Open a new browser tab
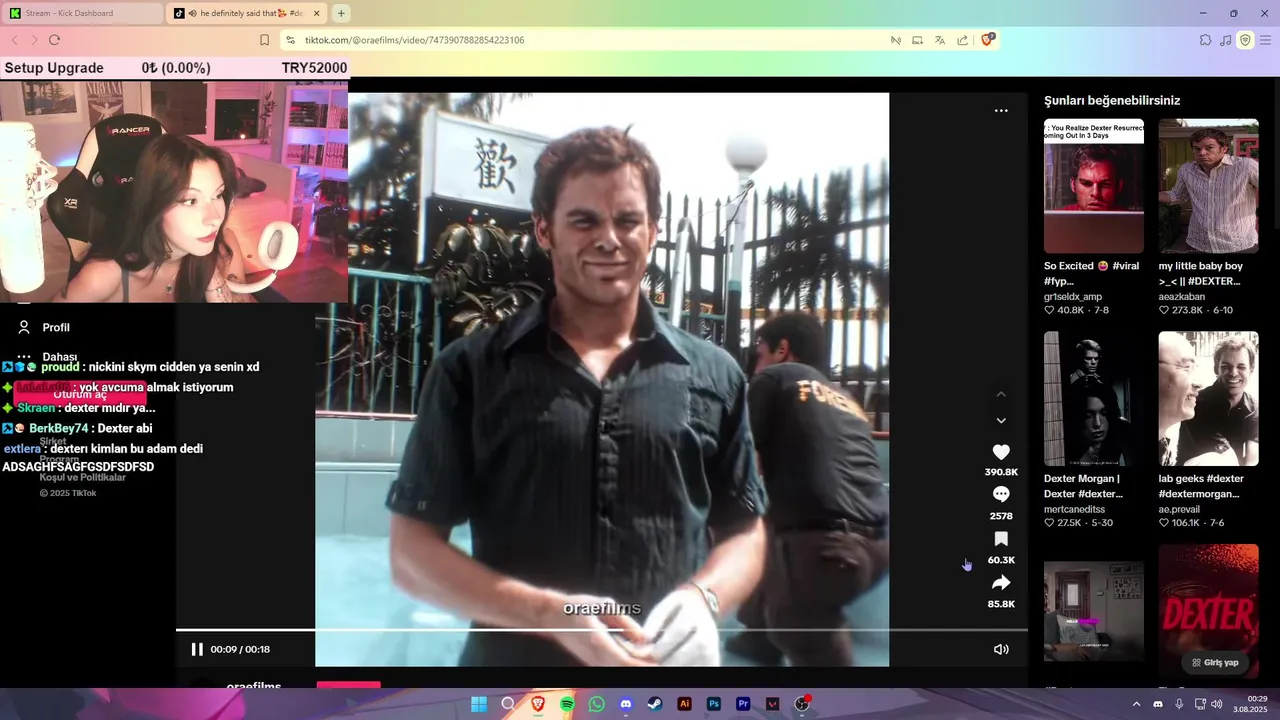This screenshot has width=1280, height=720. 341,13
